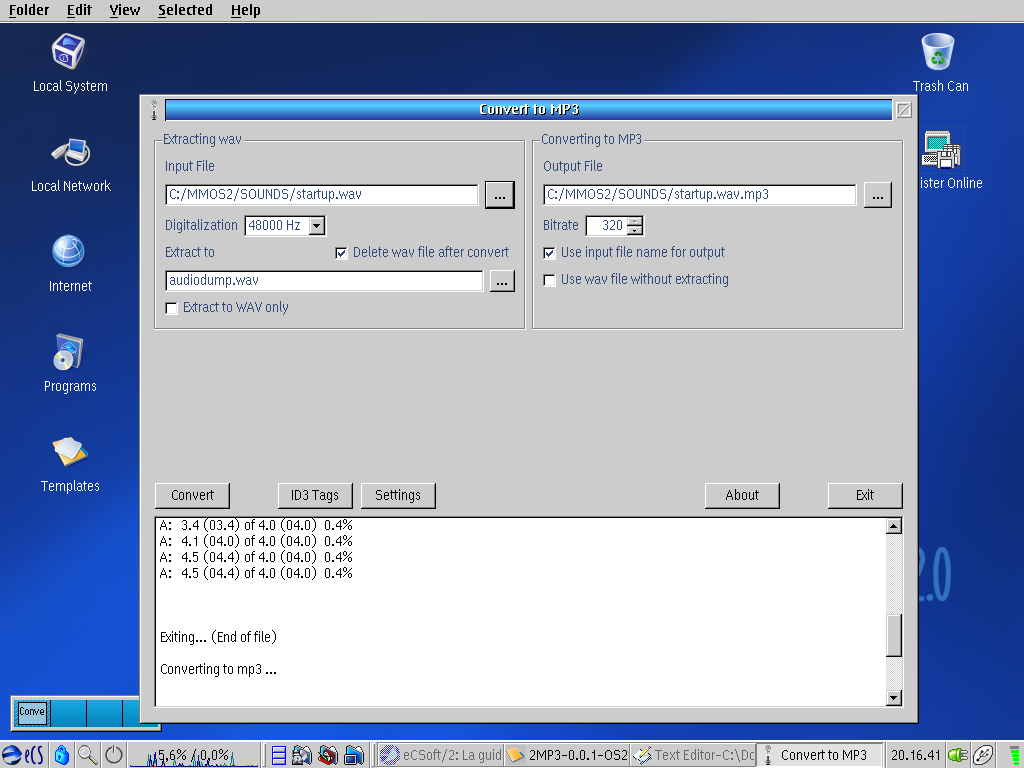Open the Help menu

click(x=246, y=10)
